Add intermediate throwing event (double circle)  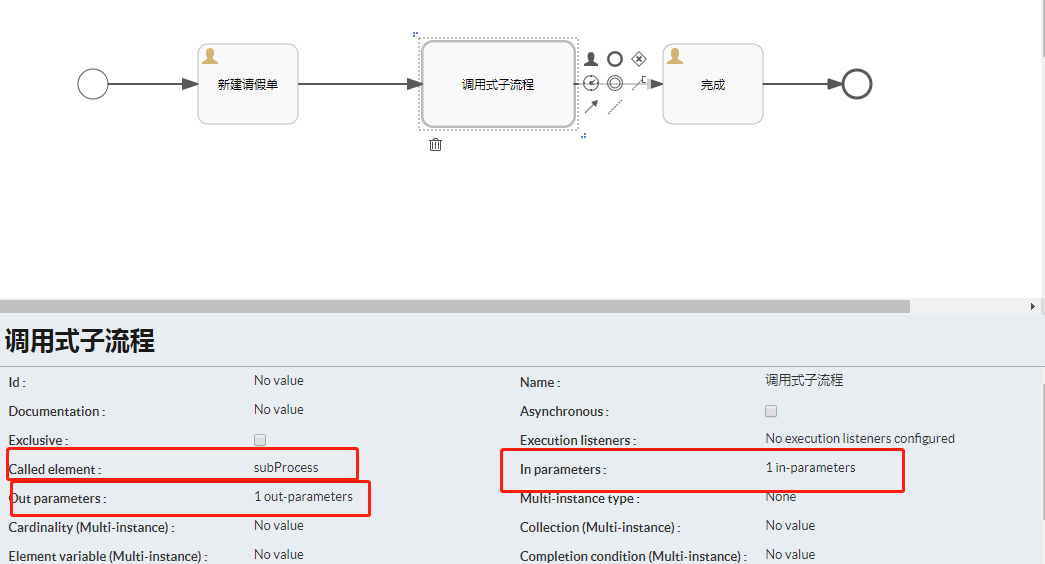pyautogui.click(x=615, y=83)
